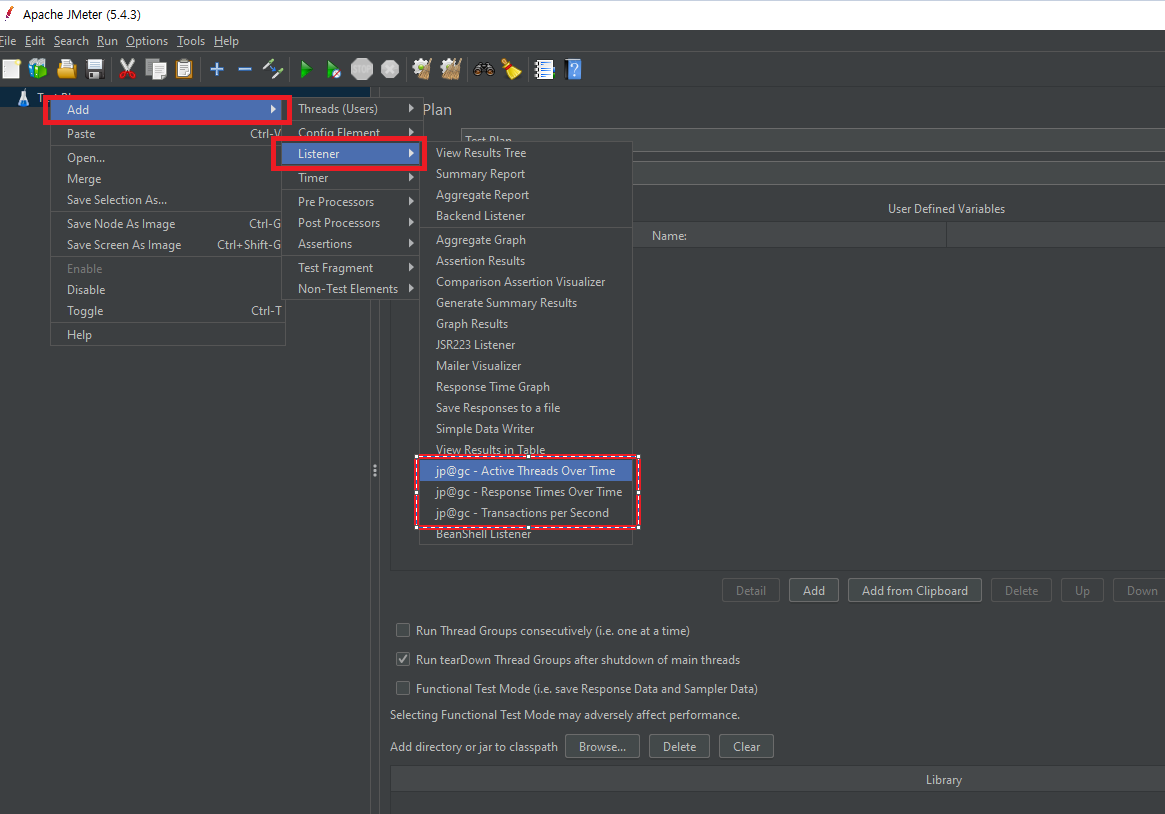
Task: Choose Response Time Graph listener
Action: point(526,386)
